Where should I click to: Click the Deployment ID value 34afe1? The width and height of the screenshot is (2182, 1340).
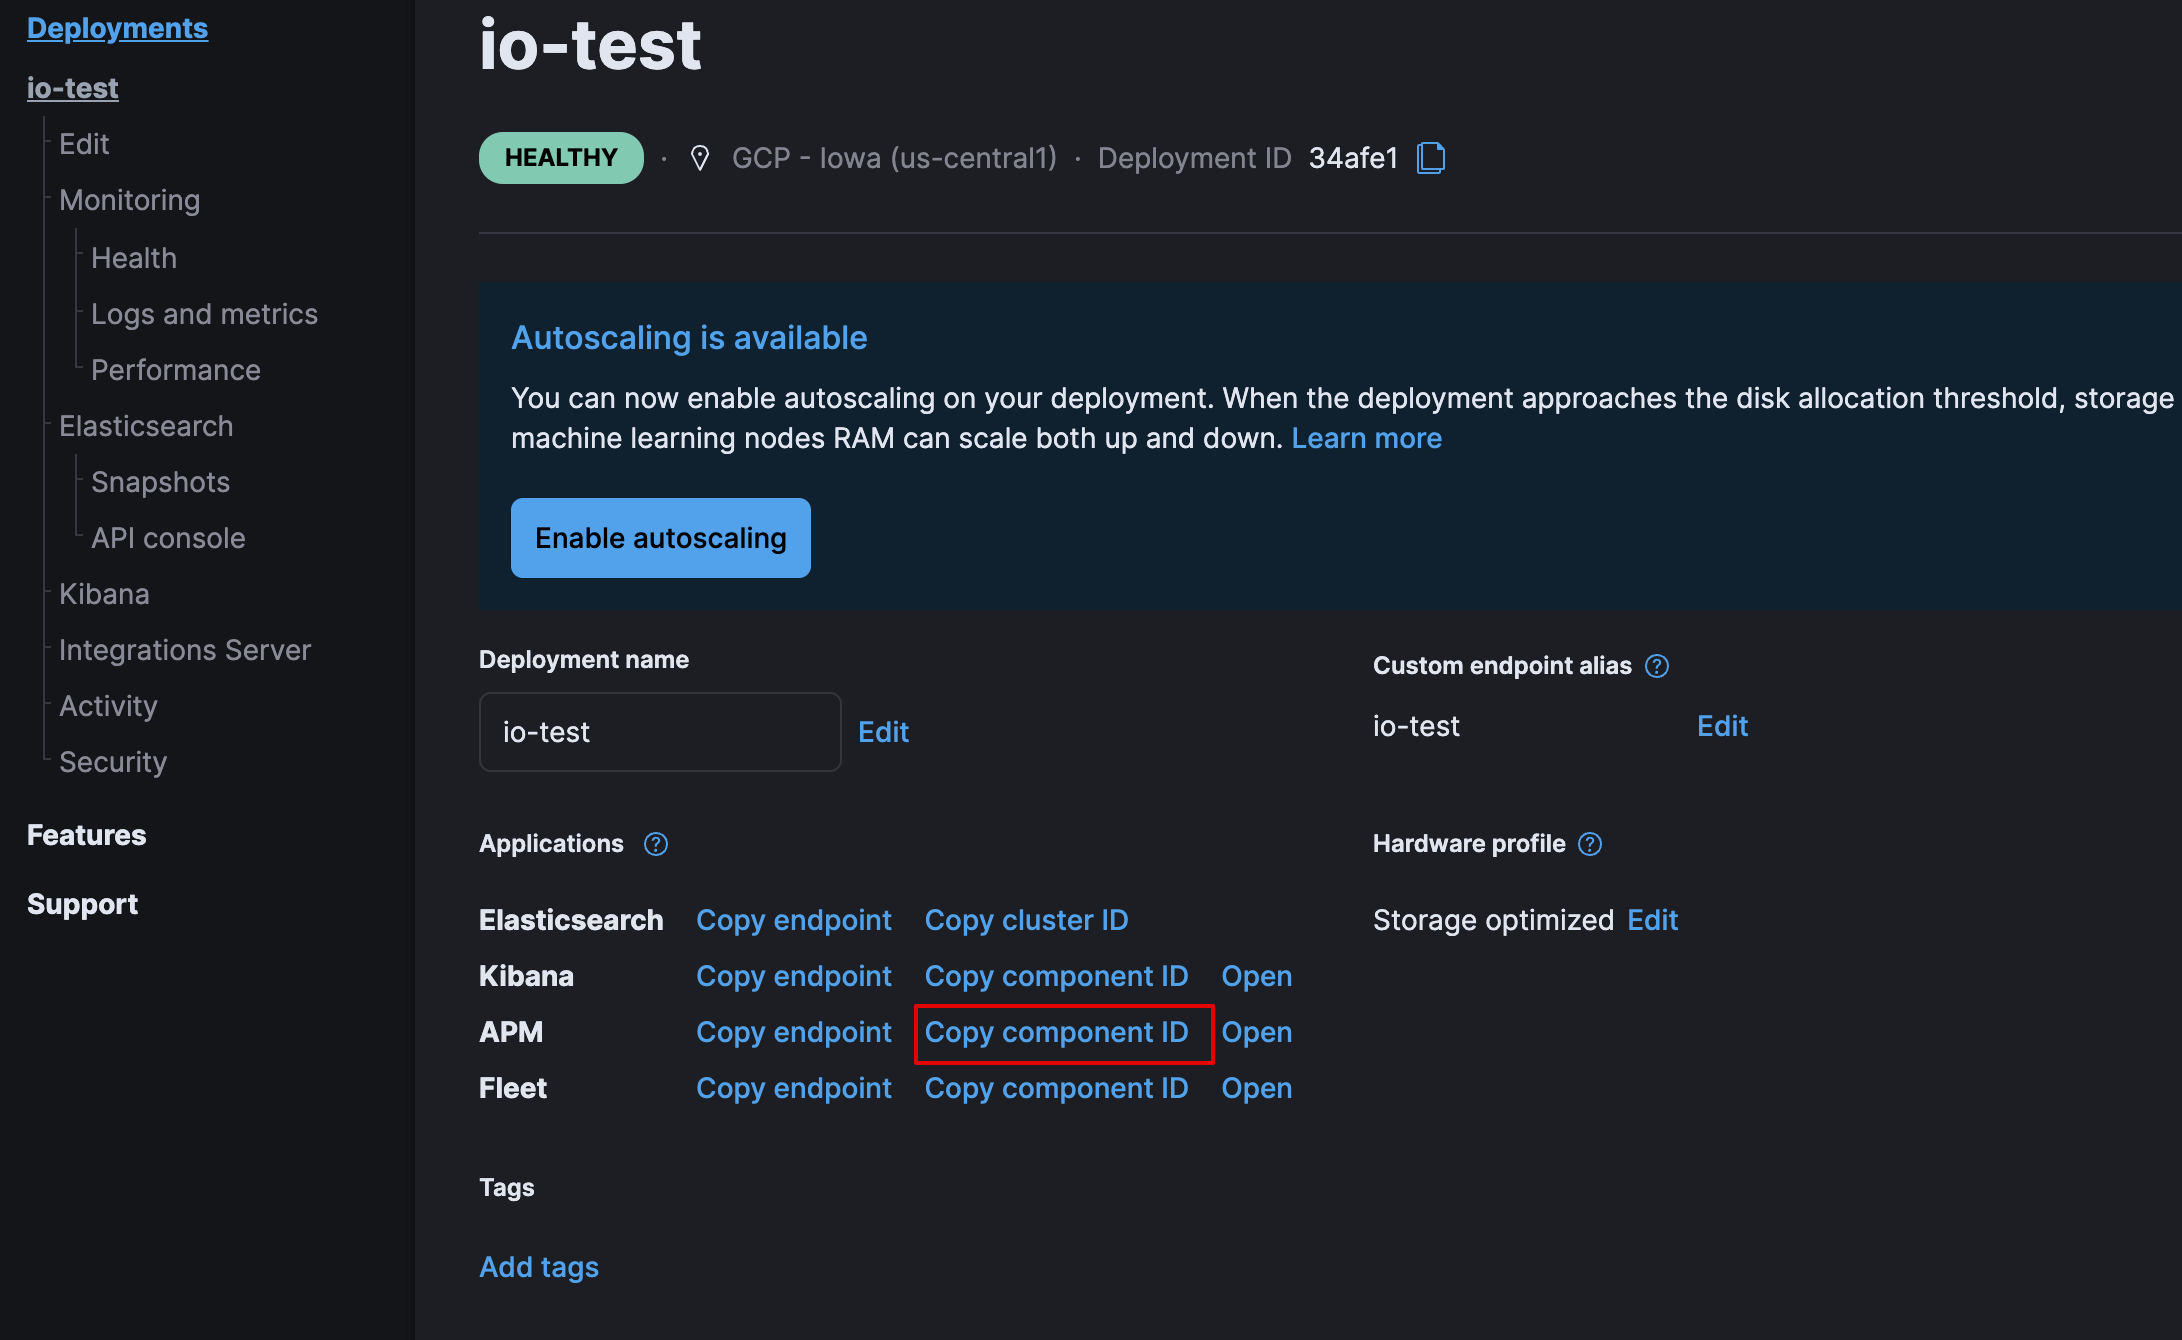coord(1353,158)
